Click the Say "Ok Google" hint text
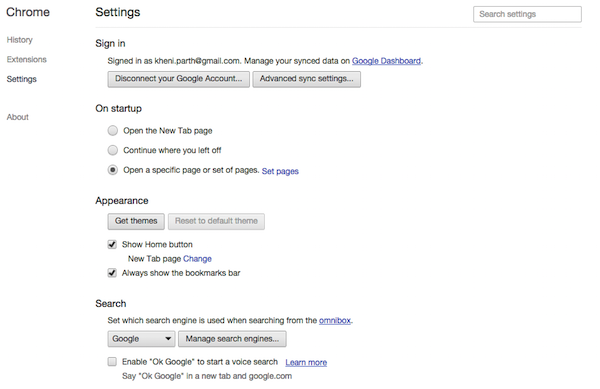The image size is (600, 389). pyautogui.click(x=207, y=376)
